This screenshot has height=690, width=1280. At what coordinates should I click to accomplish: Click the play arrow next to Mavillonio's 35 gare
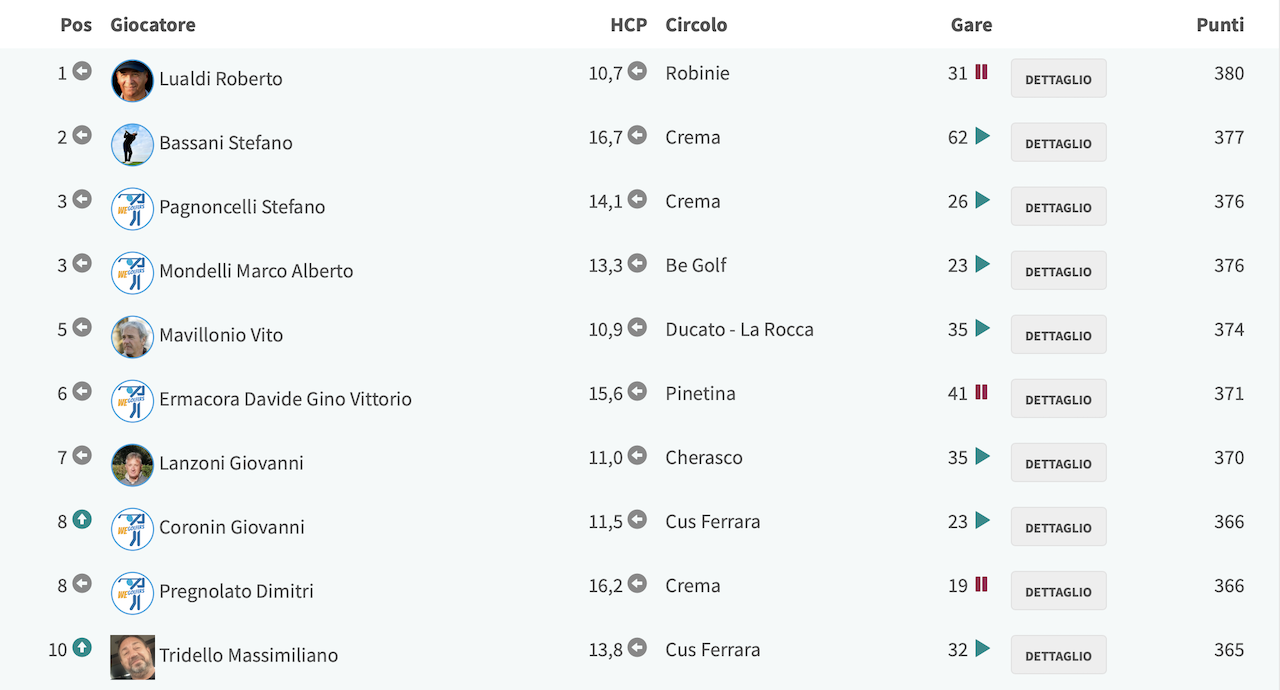(982, 328)
